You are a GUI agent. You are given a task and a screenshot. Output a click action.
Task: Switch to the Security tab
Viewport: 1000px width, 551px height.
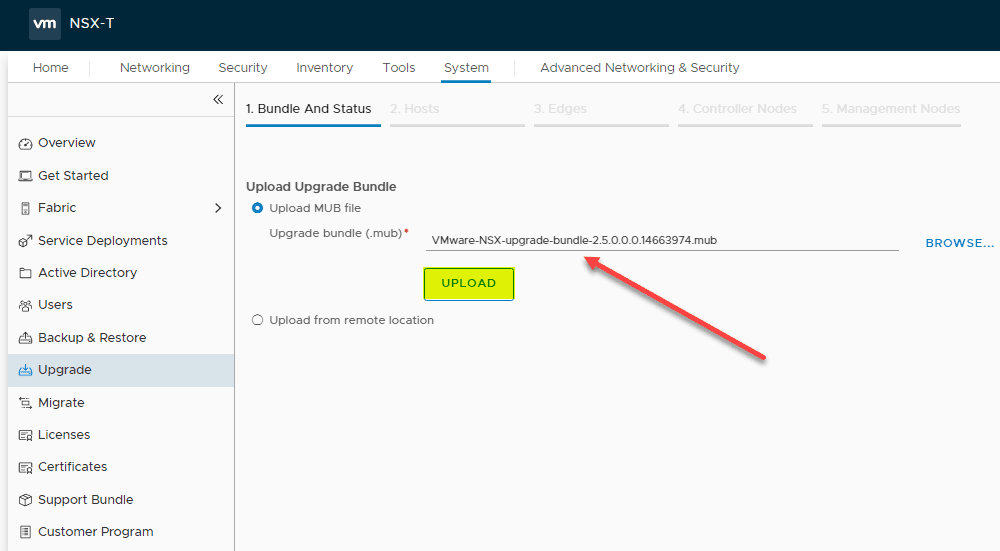pyautogui.click(x=243, y=68)
